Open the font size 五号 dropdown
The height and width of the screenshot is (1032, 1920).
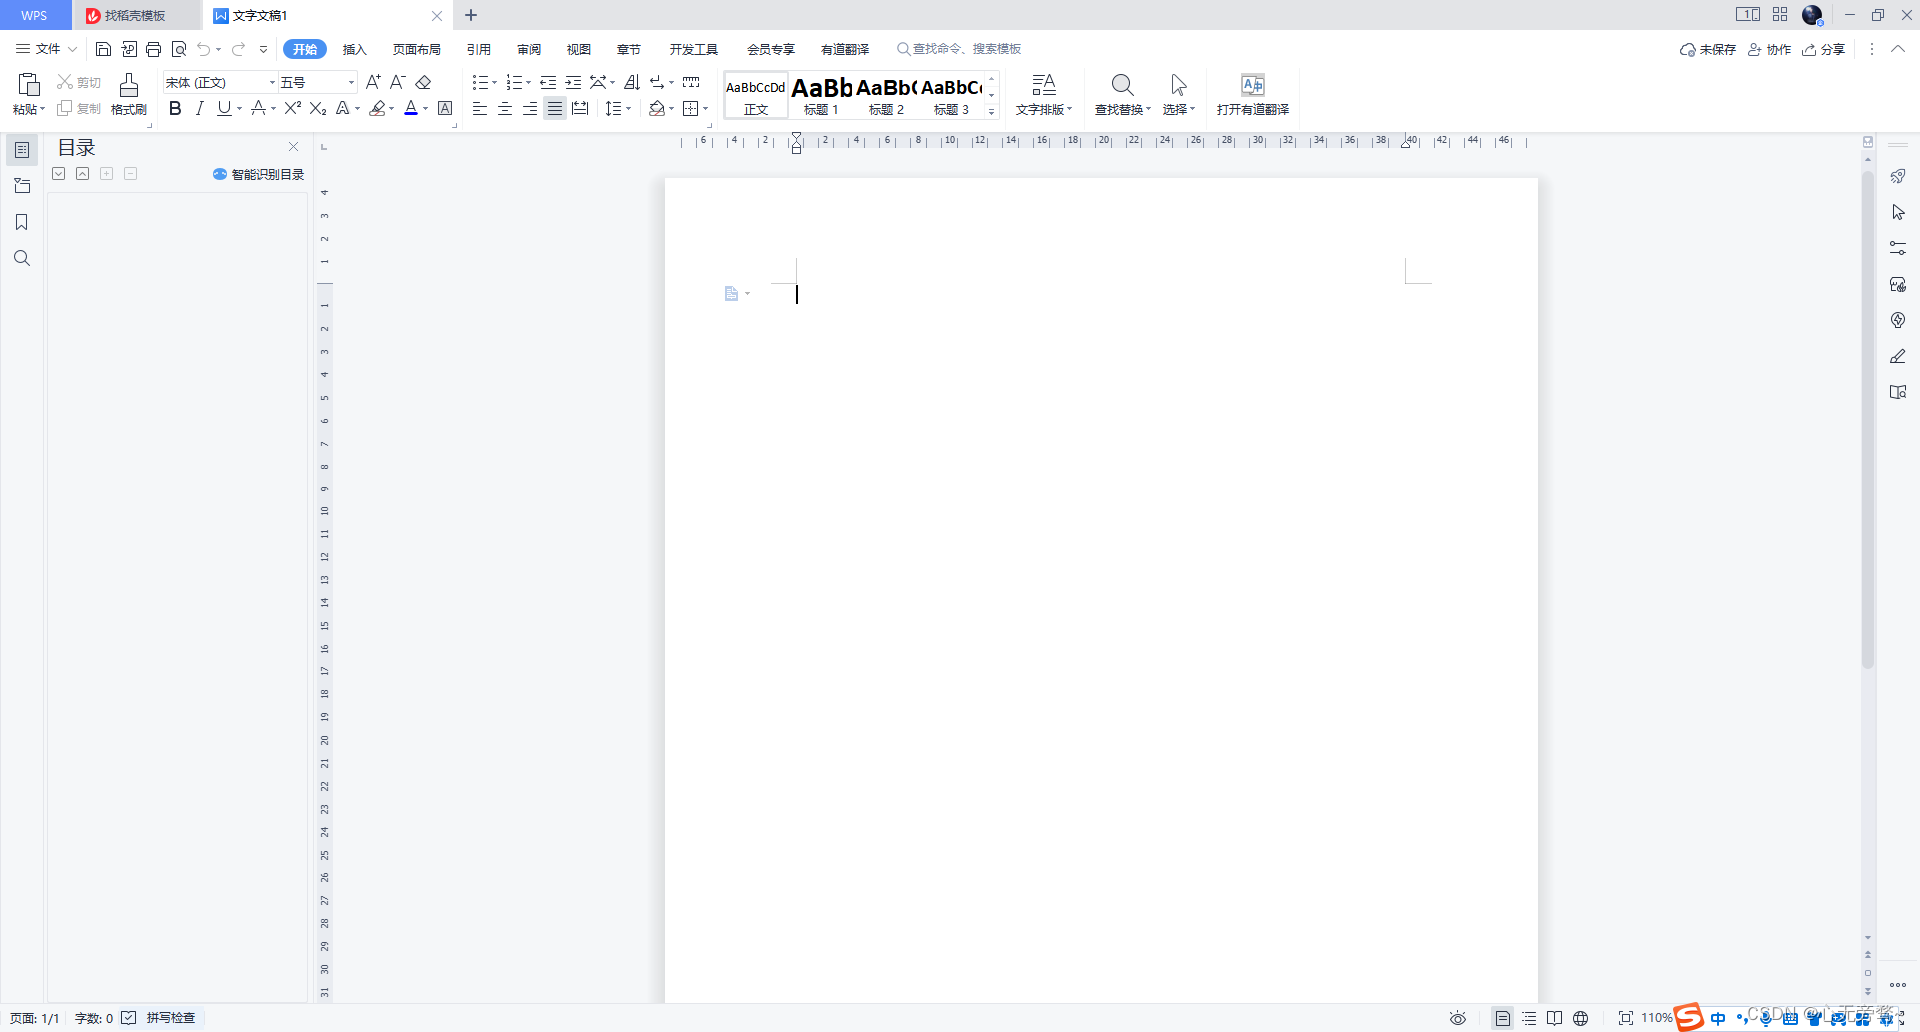(x=350, y=82)
